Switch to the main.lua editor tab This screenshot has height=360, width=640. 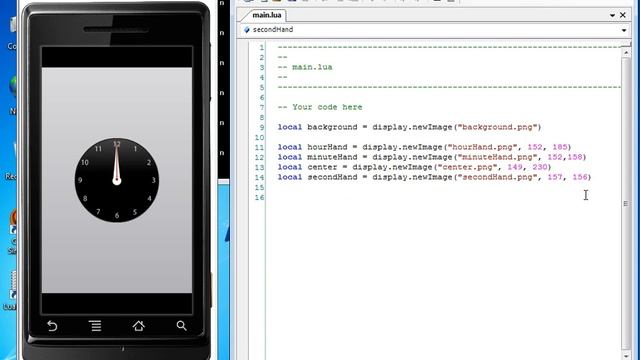[267, 15]
